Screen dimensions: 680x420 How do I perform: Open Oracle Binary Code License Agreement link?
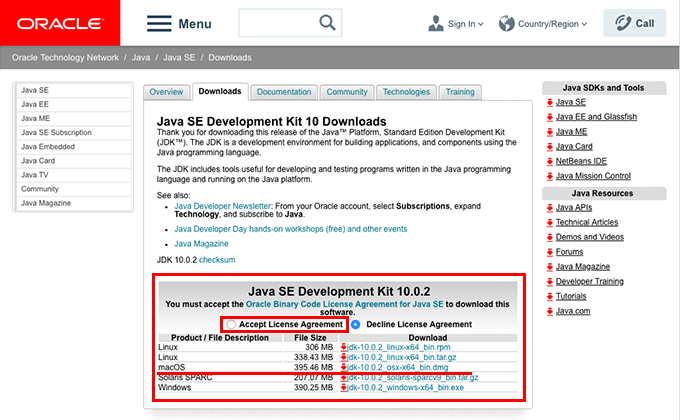344,304
